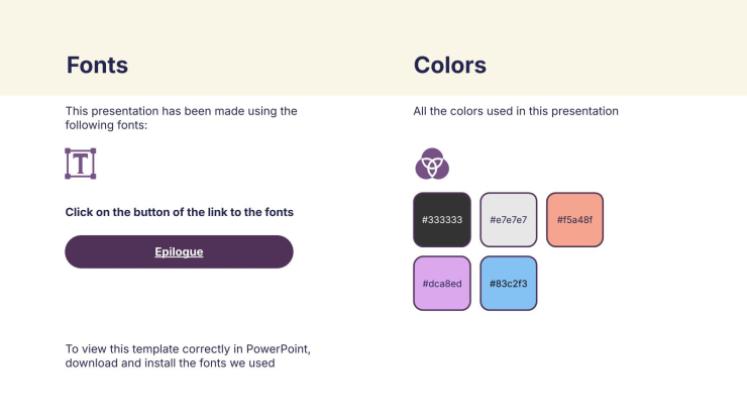The height and width of the screenshot is (420, 747).
Task: Click "All the colors used" description text
Action: coord(516,111)
